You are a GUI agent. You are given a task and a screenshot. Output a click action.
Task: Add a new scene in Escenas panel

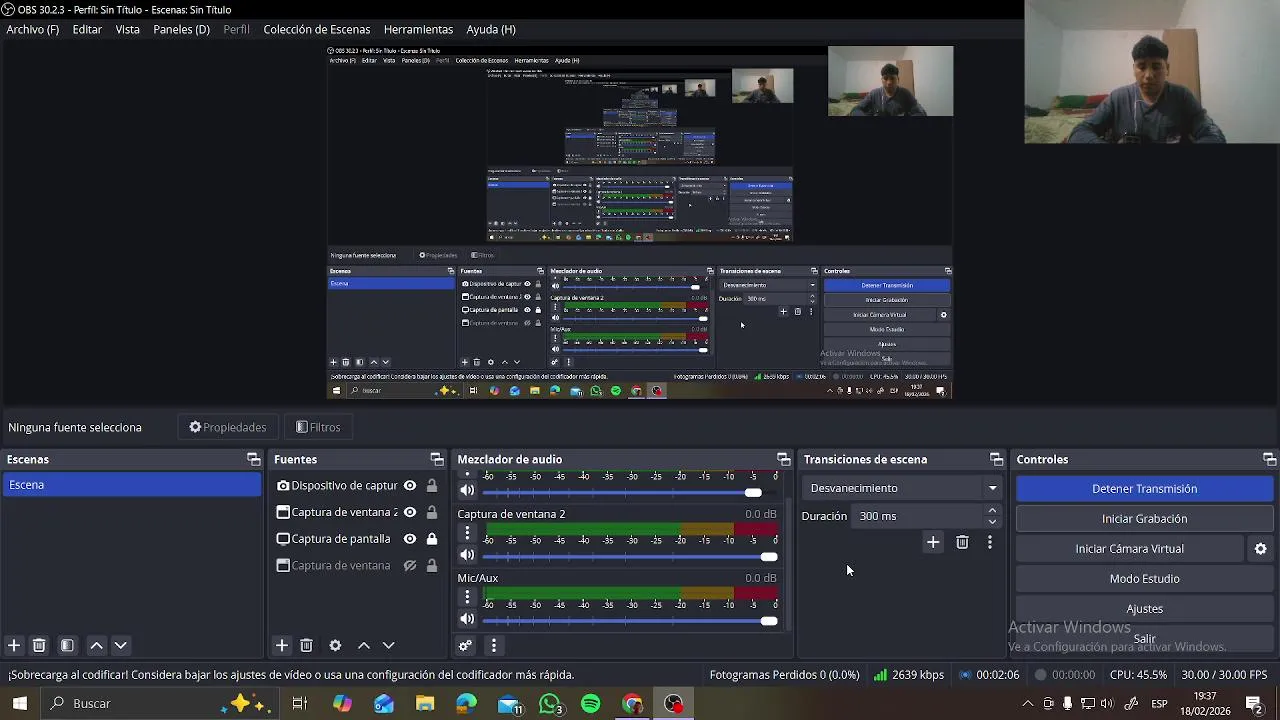14,646
